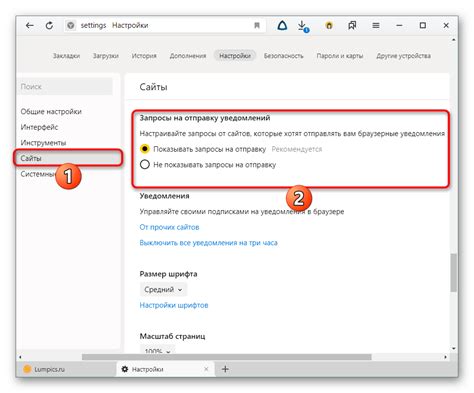Switch to the Lumpics.ru browser tab
Viewport: 474px width, 393px height.
(66, 369)
